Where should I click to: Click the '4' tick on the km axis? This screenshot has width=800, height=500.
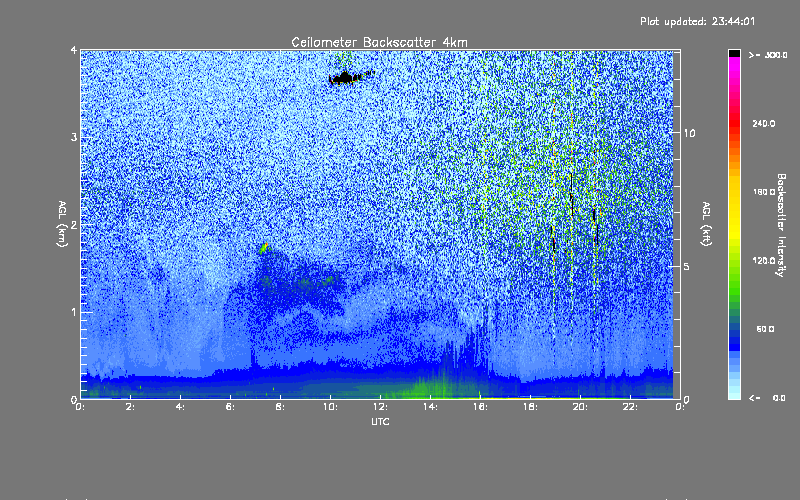(74, 50)
